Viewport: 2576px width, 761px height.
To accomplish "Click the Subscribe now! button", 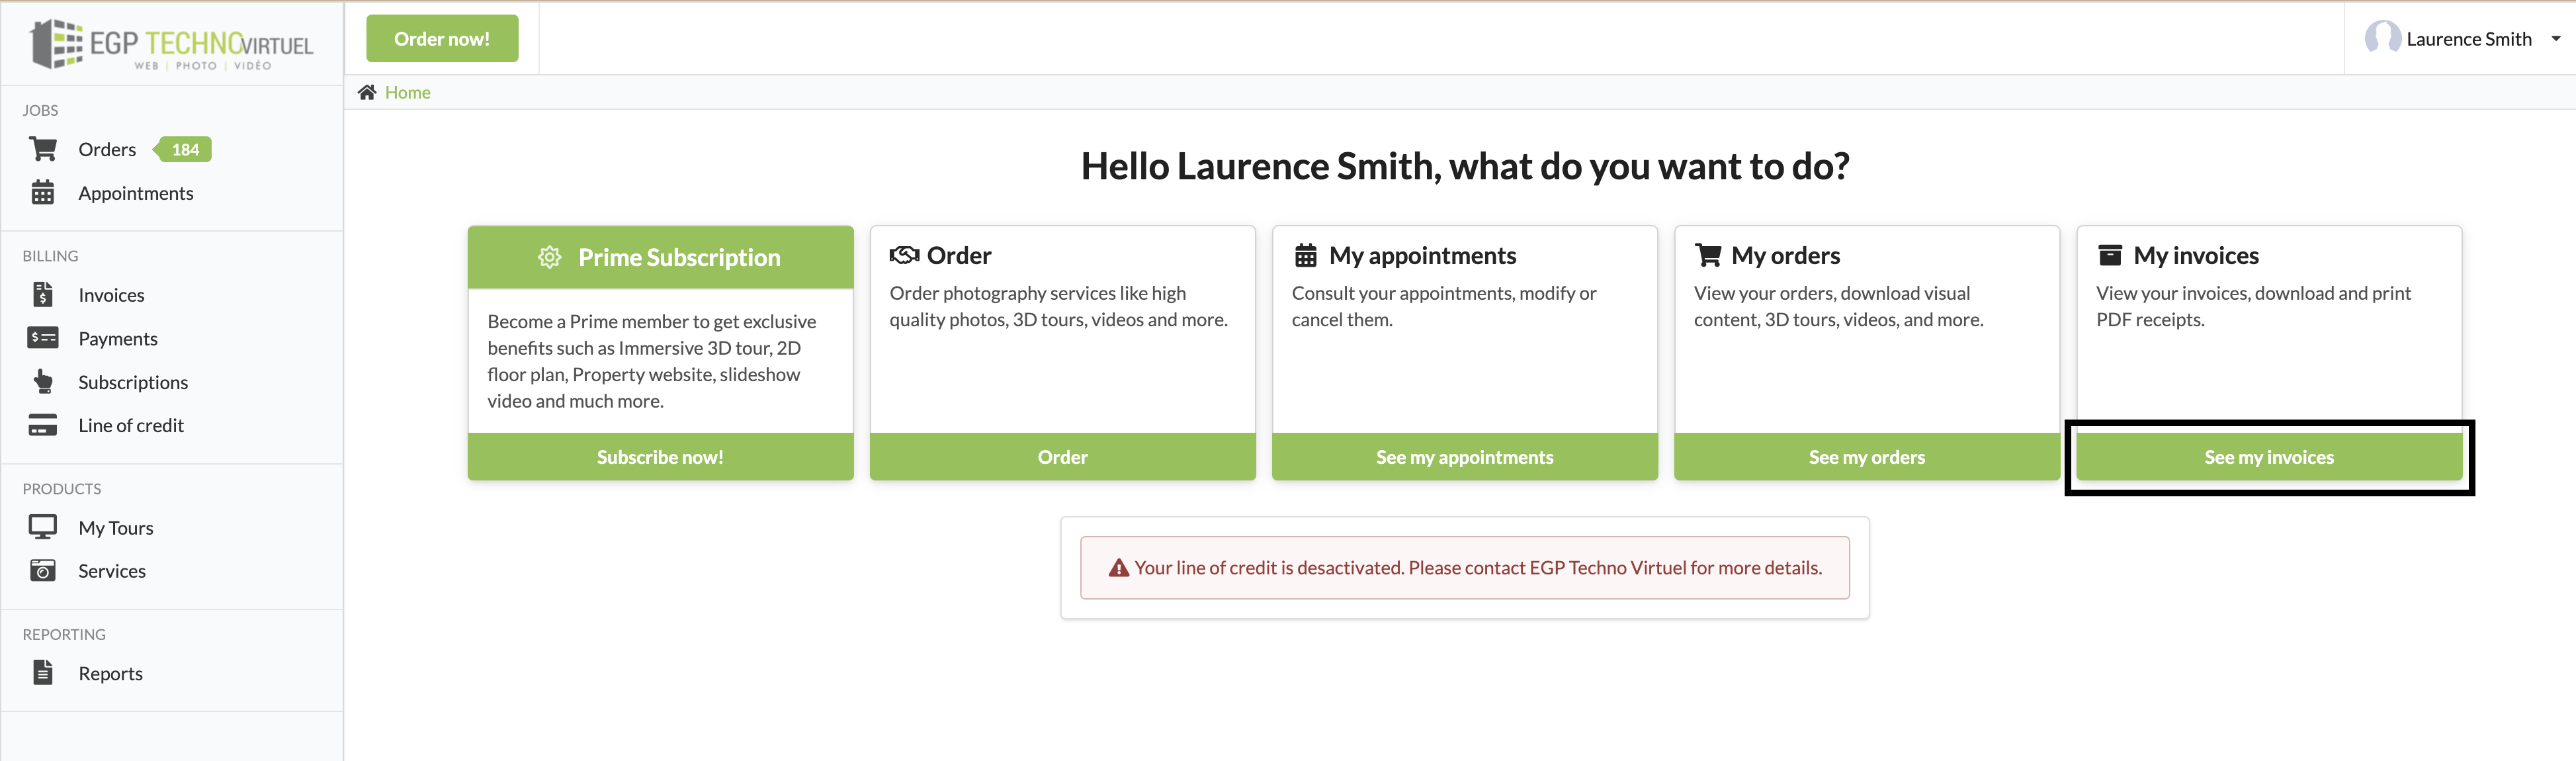I will [x=660, y=457].
